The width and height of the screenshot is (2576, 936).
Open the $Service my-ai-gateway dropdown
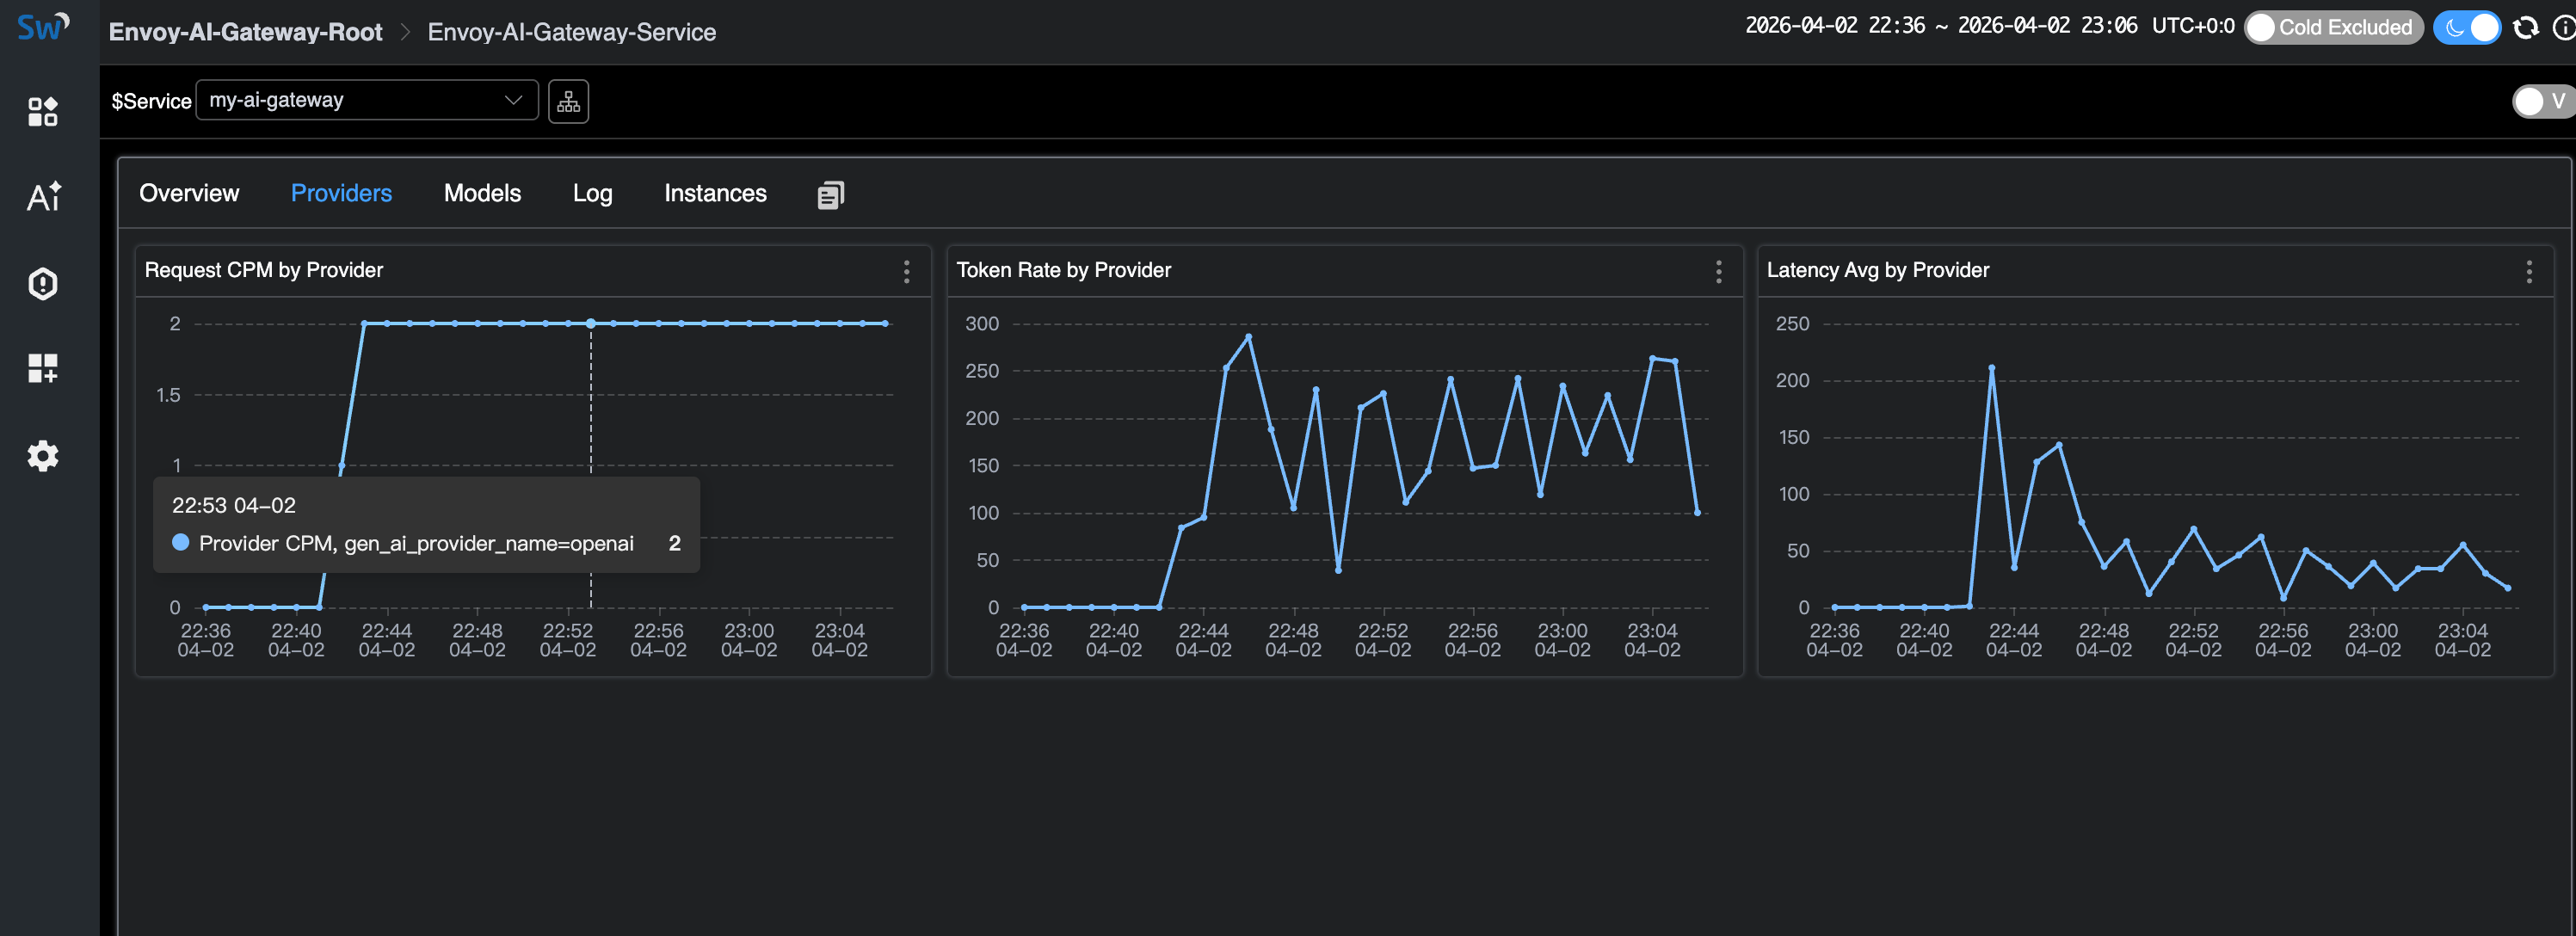[367, 100]
